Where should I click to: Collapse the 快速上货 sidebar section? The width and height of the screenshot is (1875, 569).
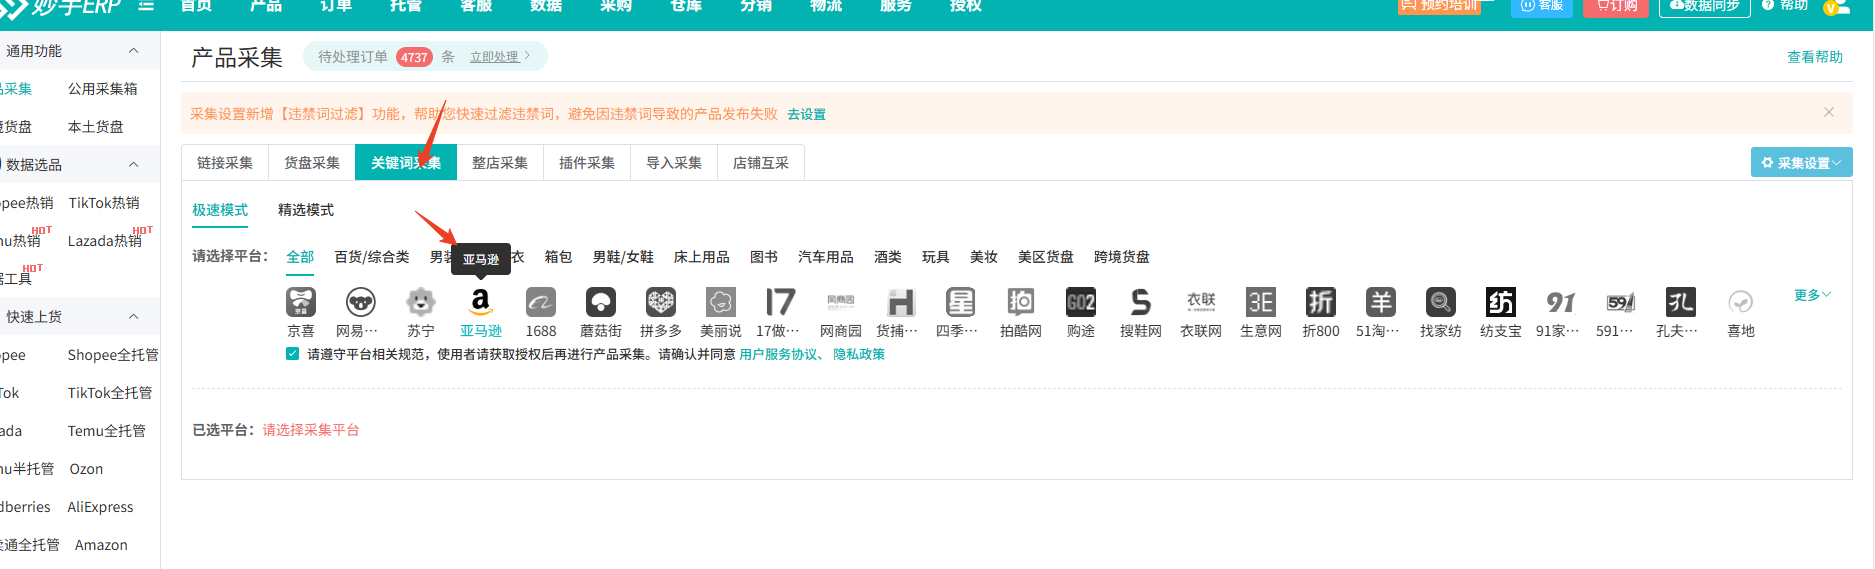(x=133, y=317)
